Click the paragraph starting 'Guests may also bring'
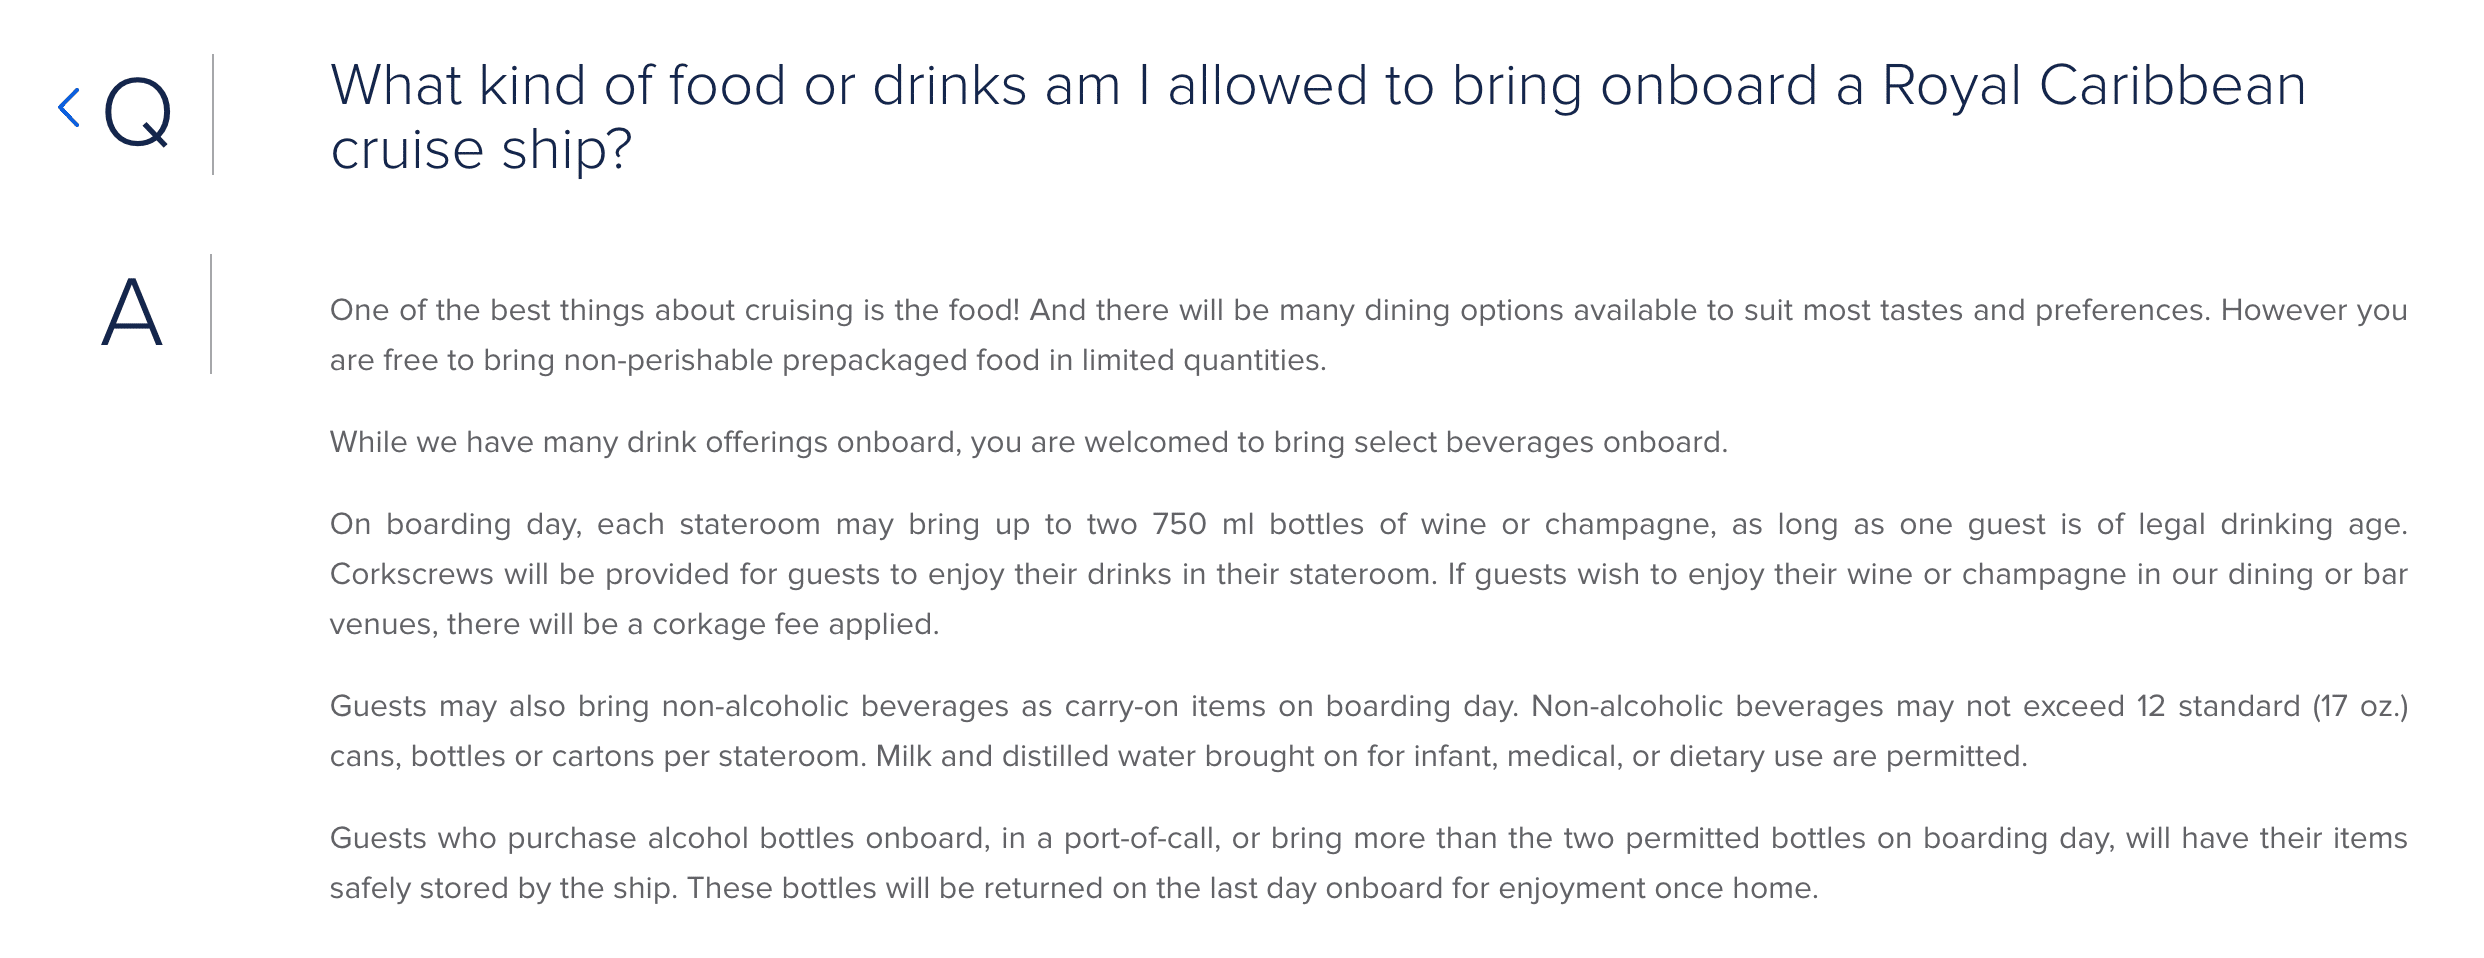Screen dimensions: 2484x958 [x=1368, y=731]
